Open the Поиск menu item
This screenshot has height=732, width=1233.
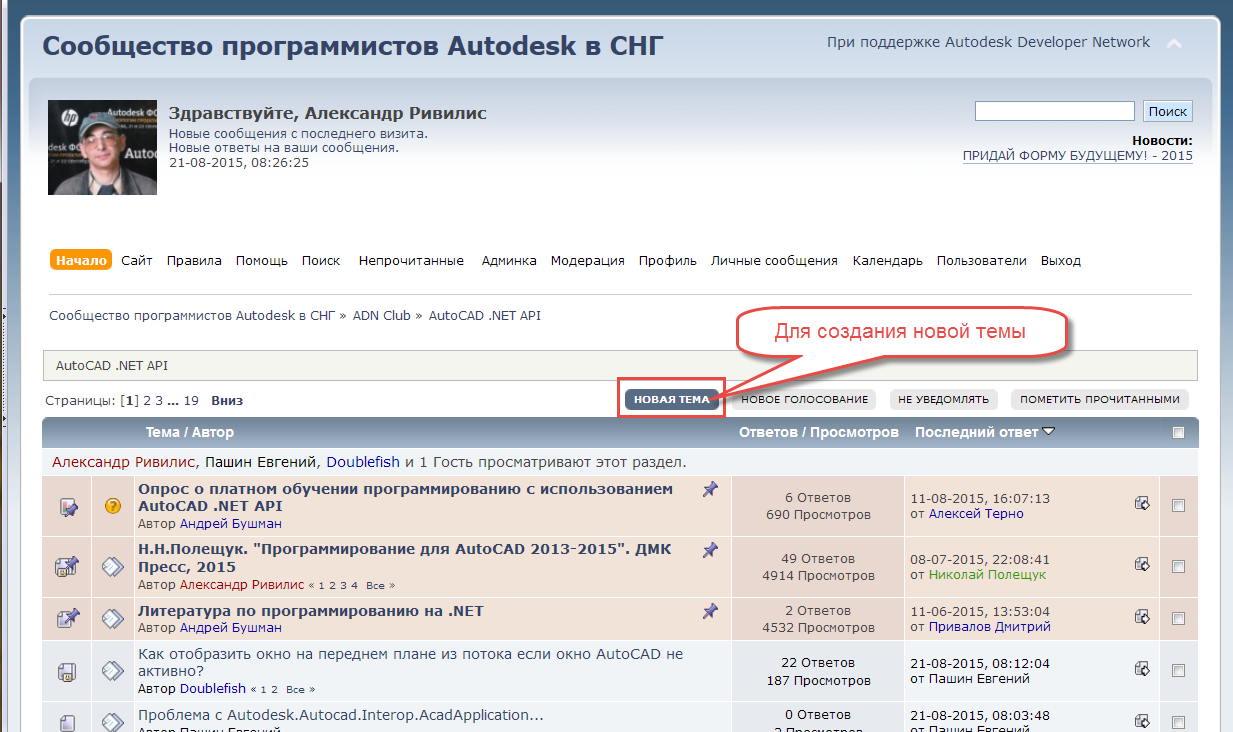point(321,261)
